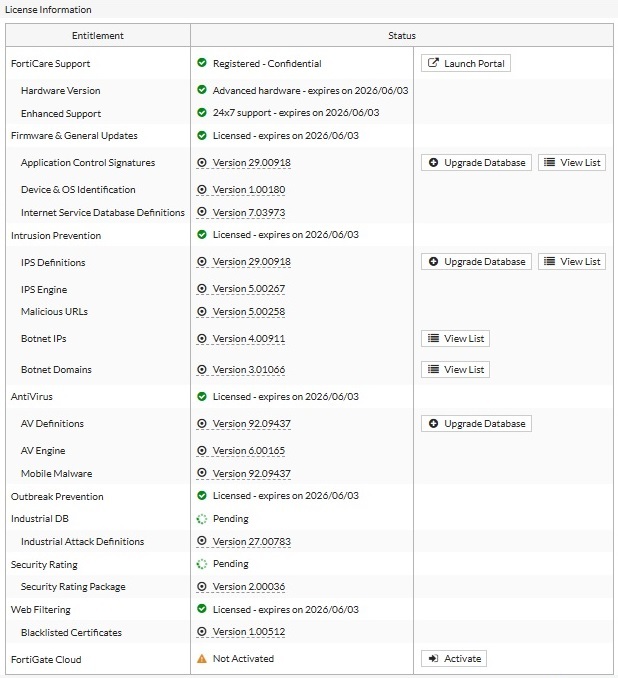Upgrade the AV Definitions database

[x=476, y=424]
